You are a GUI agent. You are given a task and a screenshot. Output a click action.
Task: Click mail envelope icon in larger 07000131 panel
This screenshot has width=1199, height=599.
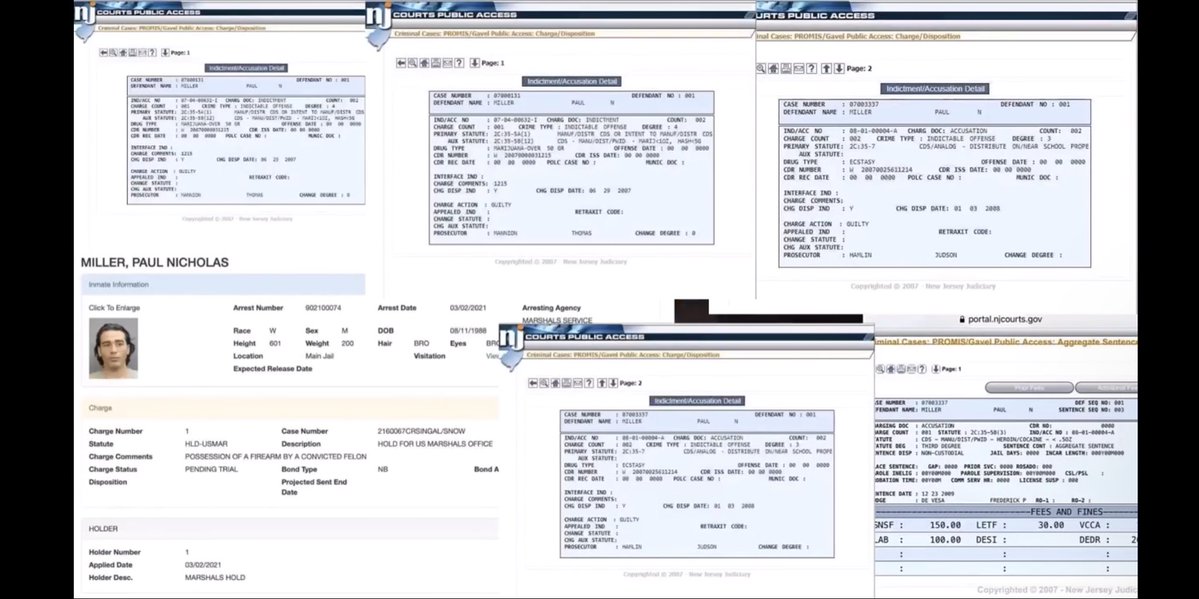[x=447, y=63]
